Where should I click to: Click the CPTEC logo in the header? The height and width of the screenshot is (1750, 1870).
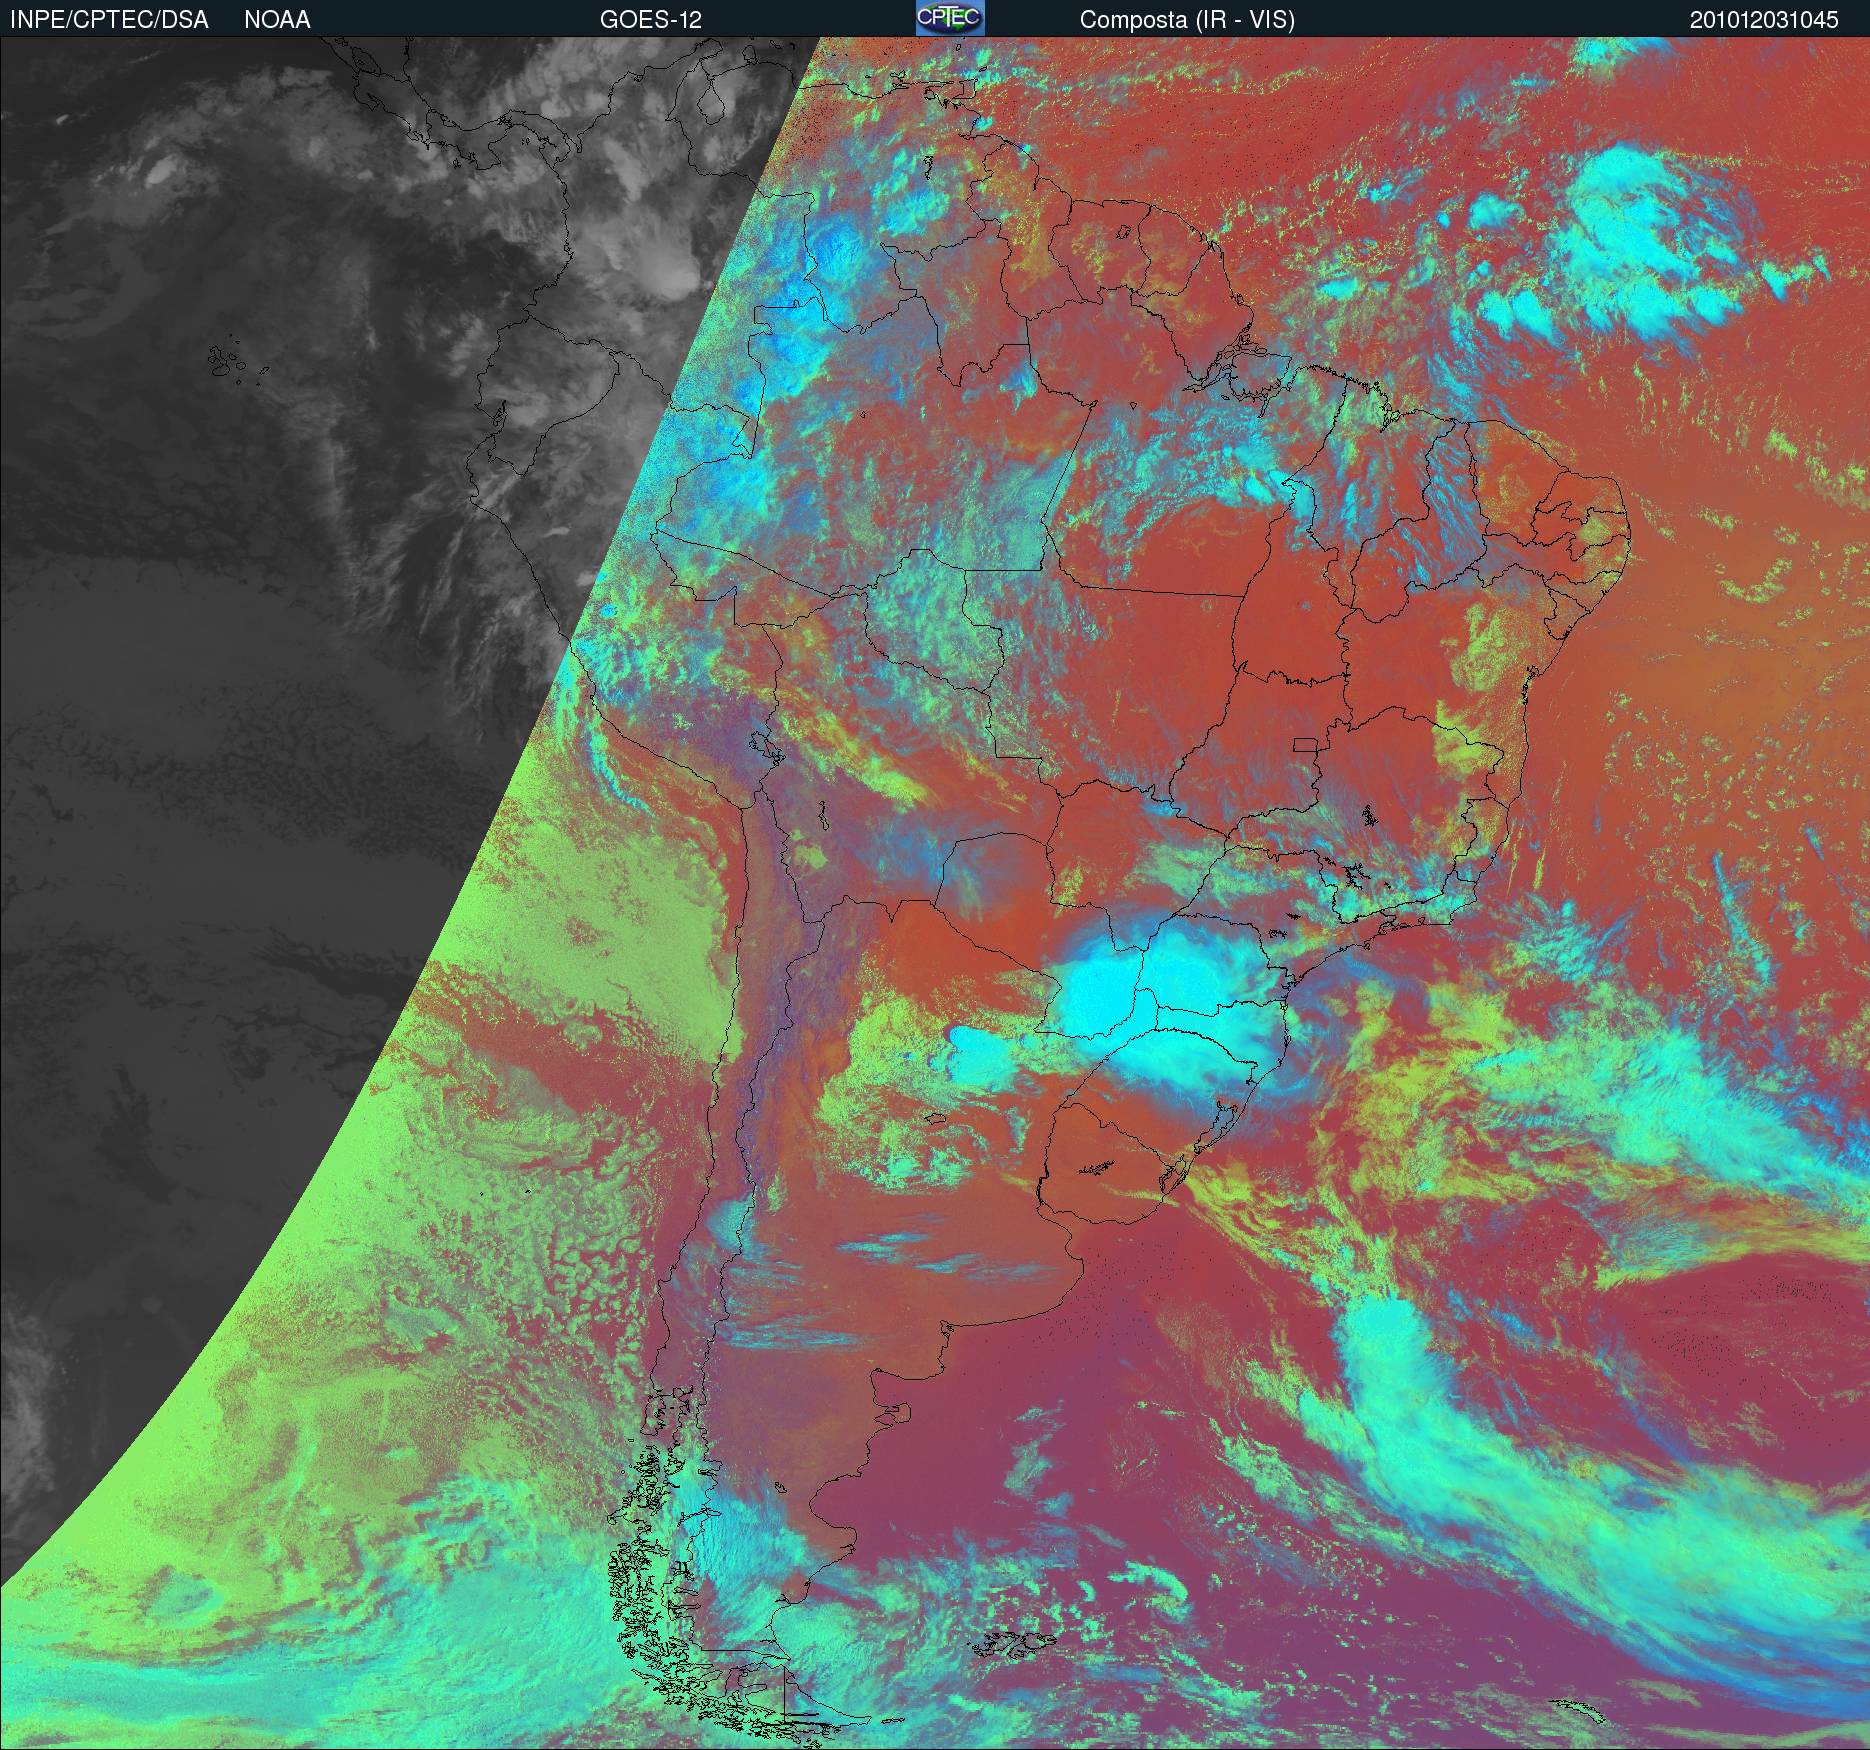point(950,18)
